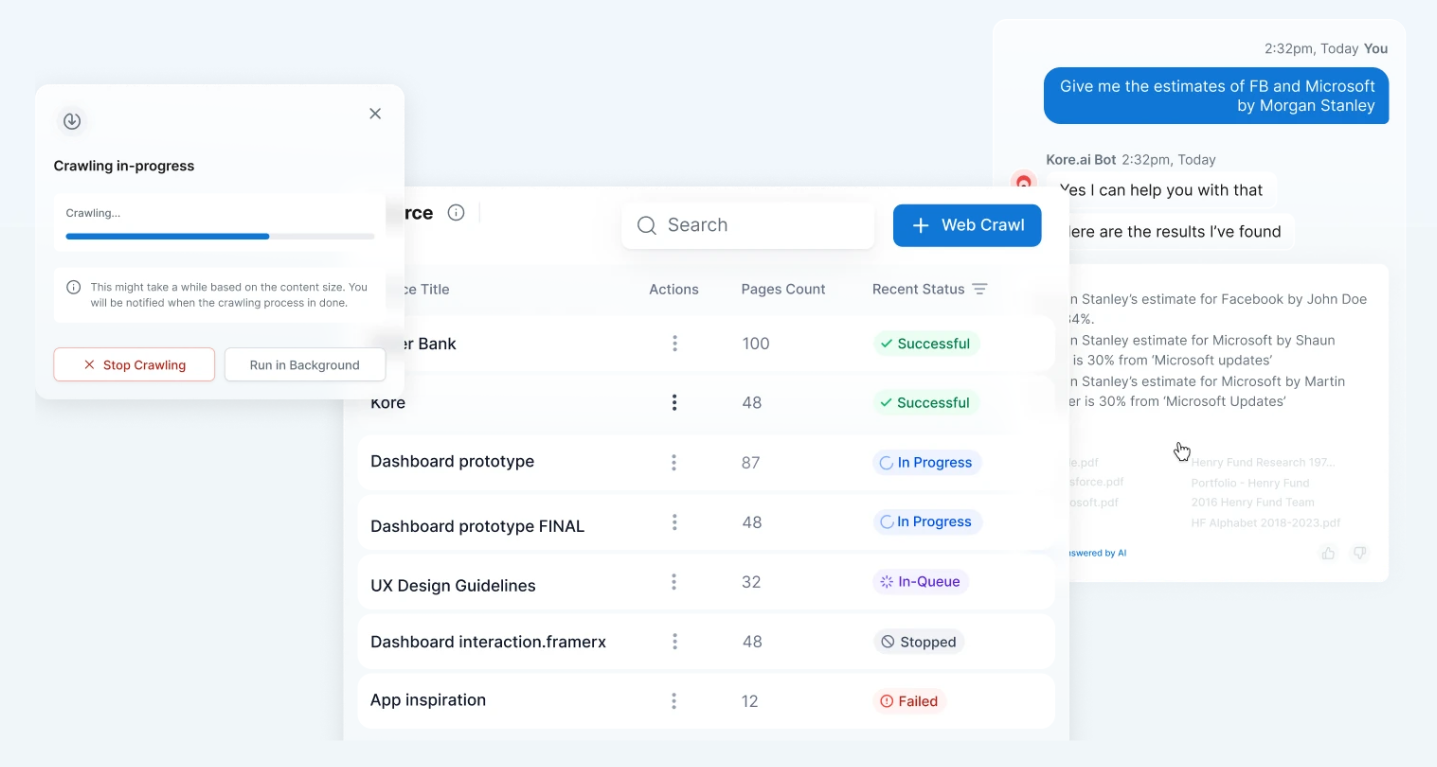This screenshot has width=1437, height=767.
Task: Select UX Design Guidelines title
Action: (453, 586)
